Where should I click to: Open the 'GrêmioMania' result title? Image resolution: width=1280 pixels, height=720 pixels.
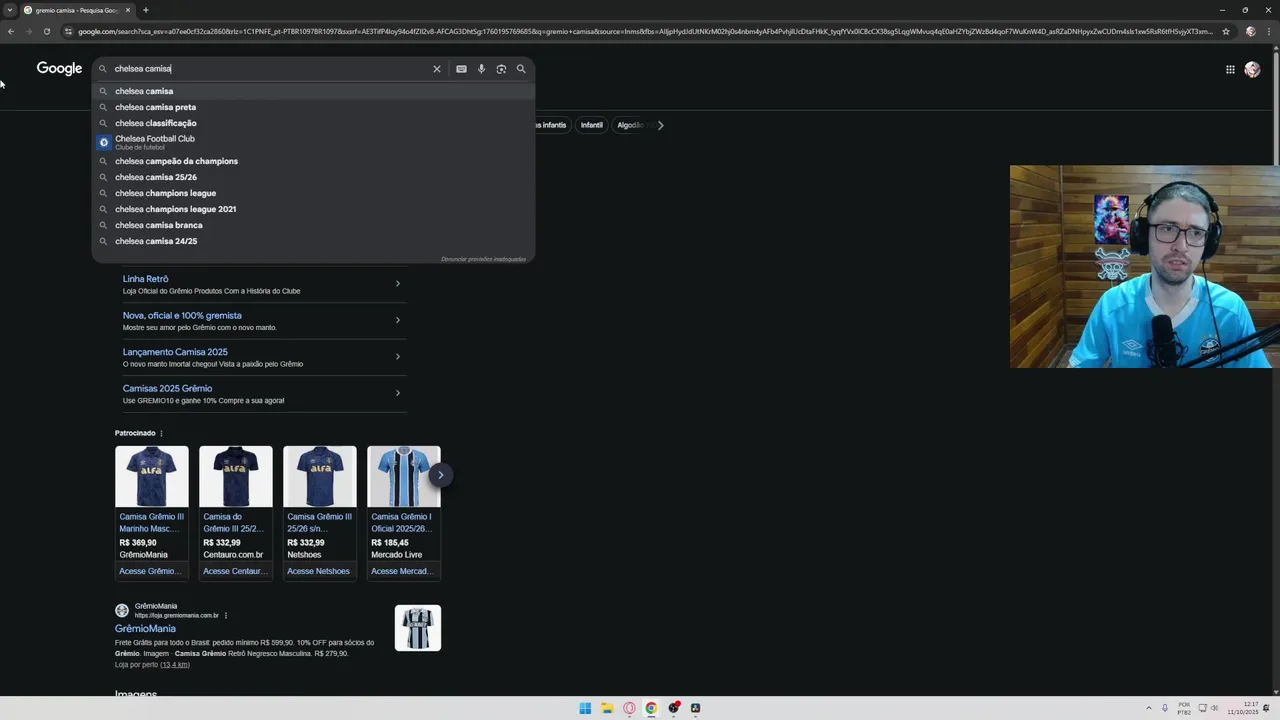click(145, 629)
